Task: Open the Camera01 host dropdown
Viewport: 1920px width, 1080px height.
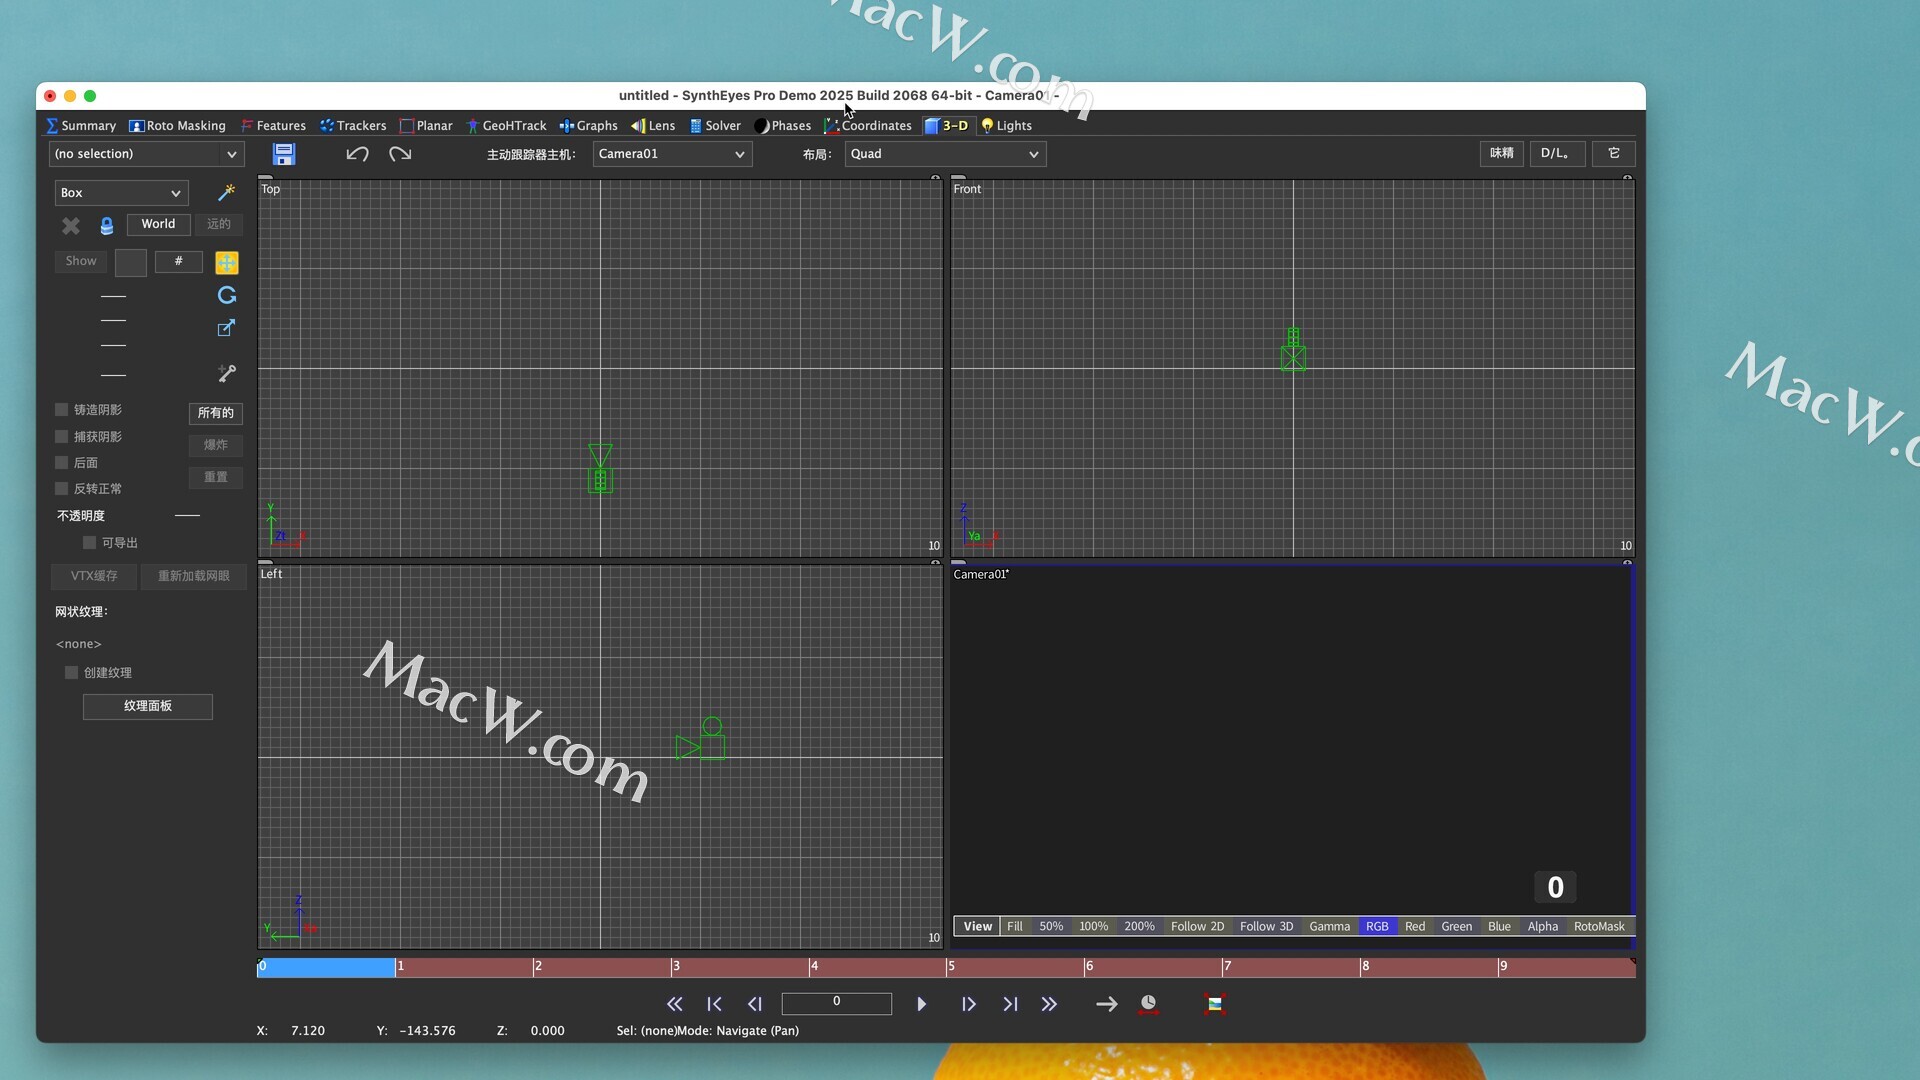Action: 672,154
